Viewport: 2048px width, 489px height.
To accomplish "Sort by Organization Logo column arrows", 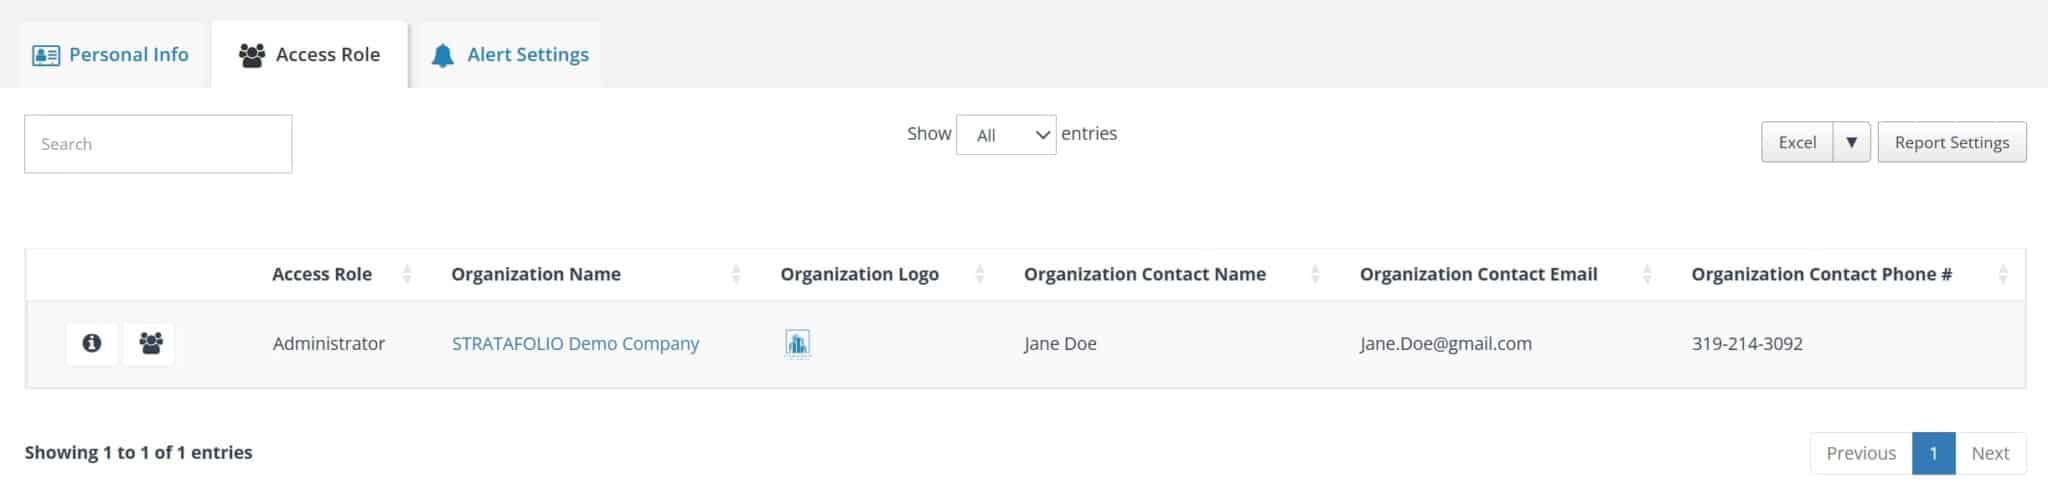I will [x=980, y=274].
